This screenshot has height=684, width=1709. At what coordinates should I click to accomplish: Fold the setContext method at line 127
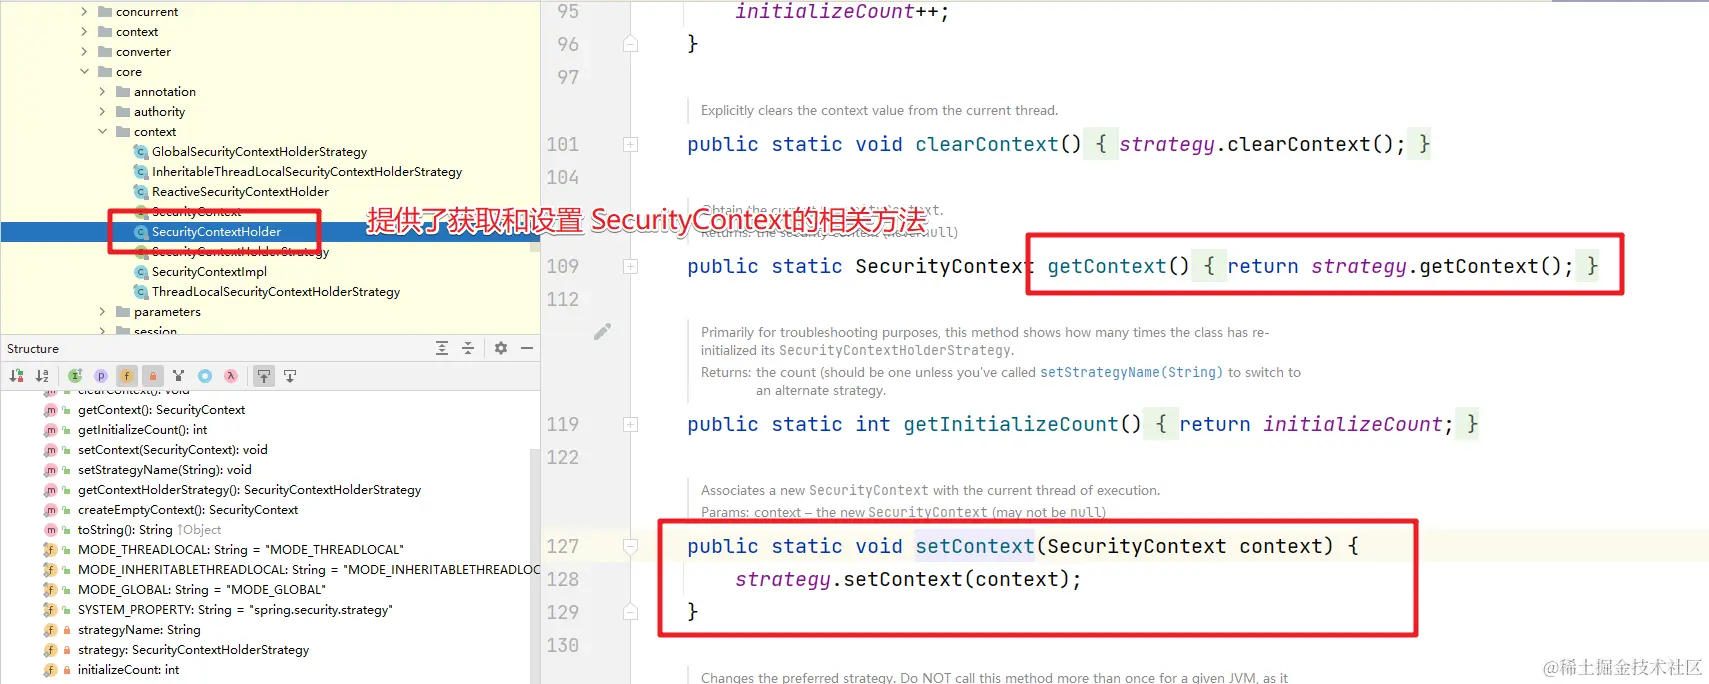(x=630, y=546)
